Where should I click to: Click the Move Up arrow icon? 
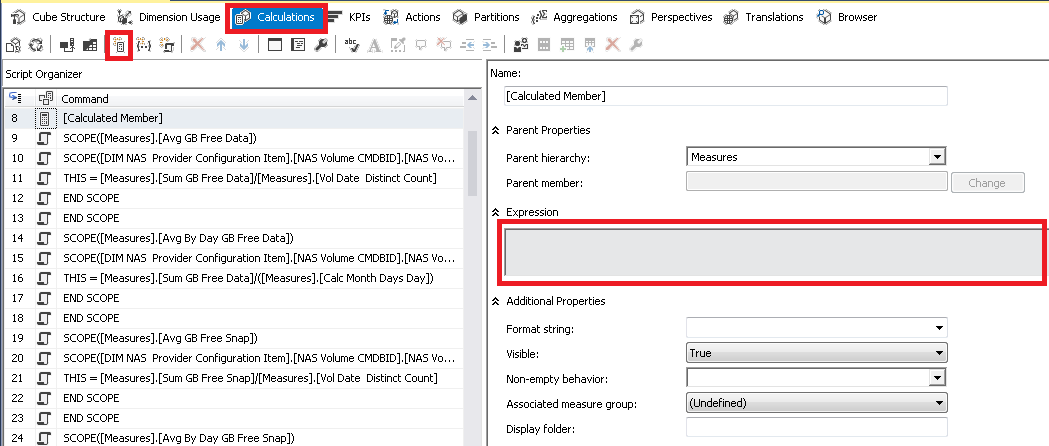(221, 45)
